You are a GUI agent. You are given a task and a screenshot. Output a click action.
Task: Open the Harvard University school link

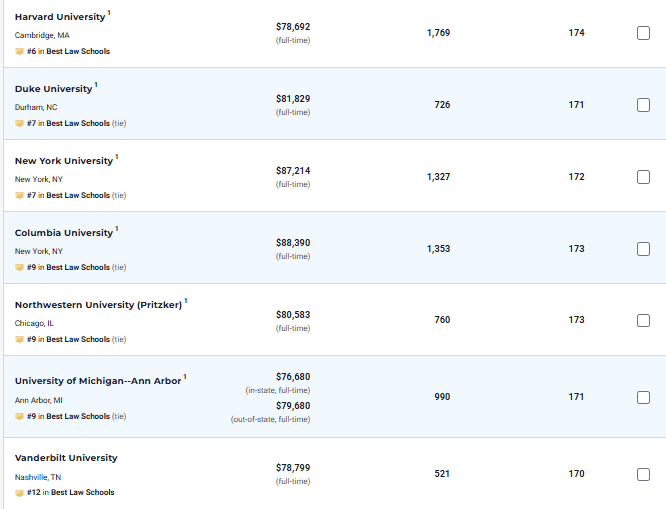point(59,17)
